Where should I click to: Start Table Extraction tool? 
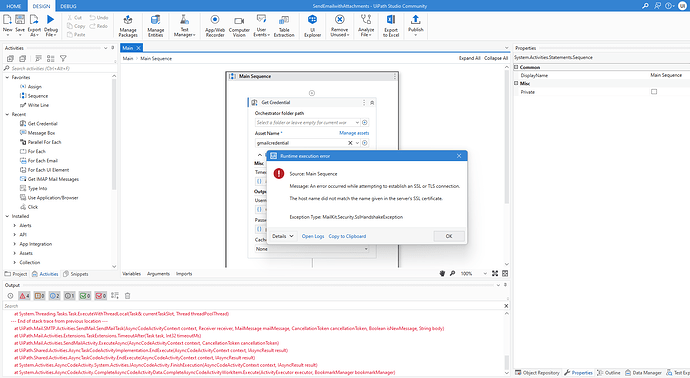[x=284, y=26]
